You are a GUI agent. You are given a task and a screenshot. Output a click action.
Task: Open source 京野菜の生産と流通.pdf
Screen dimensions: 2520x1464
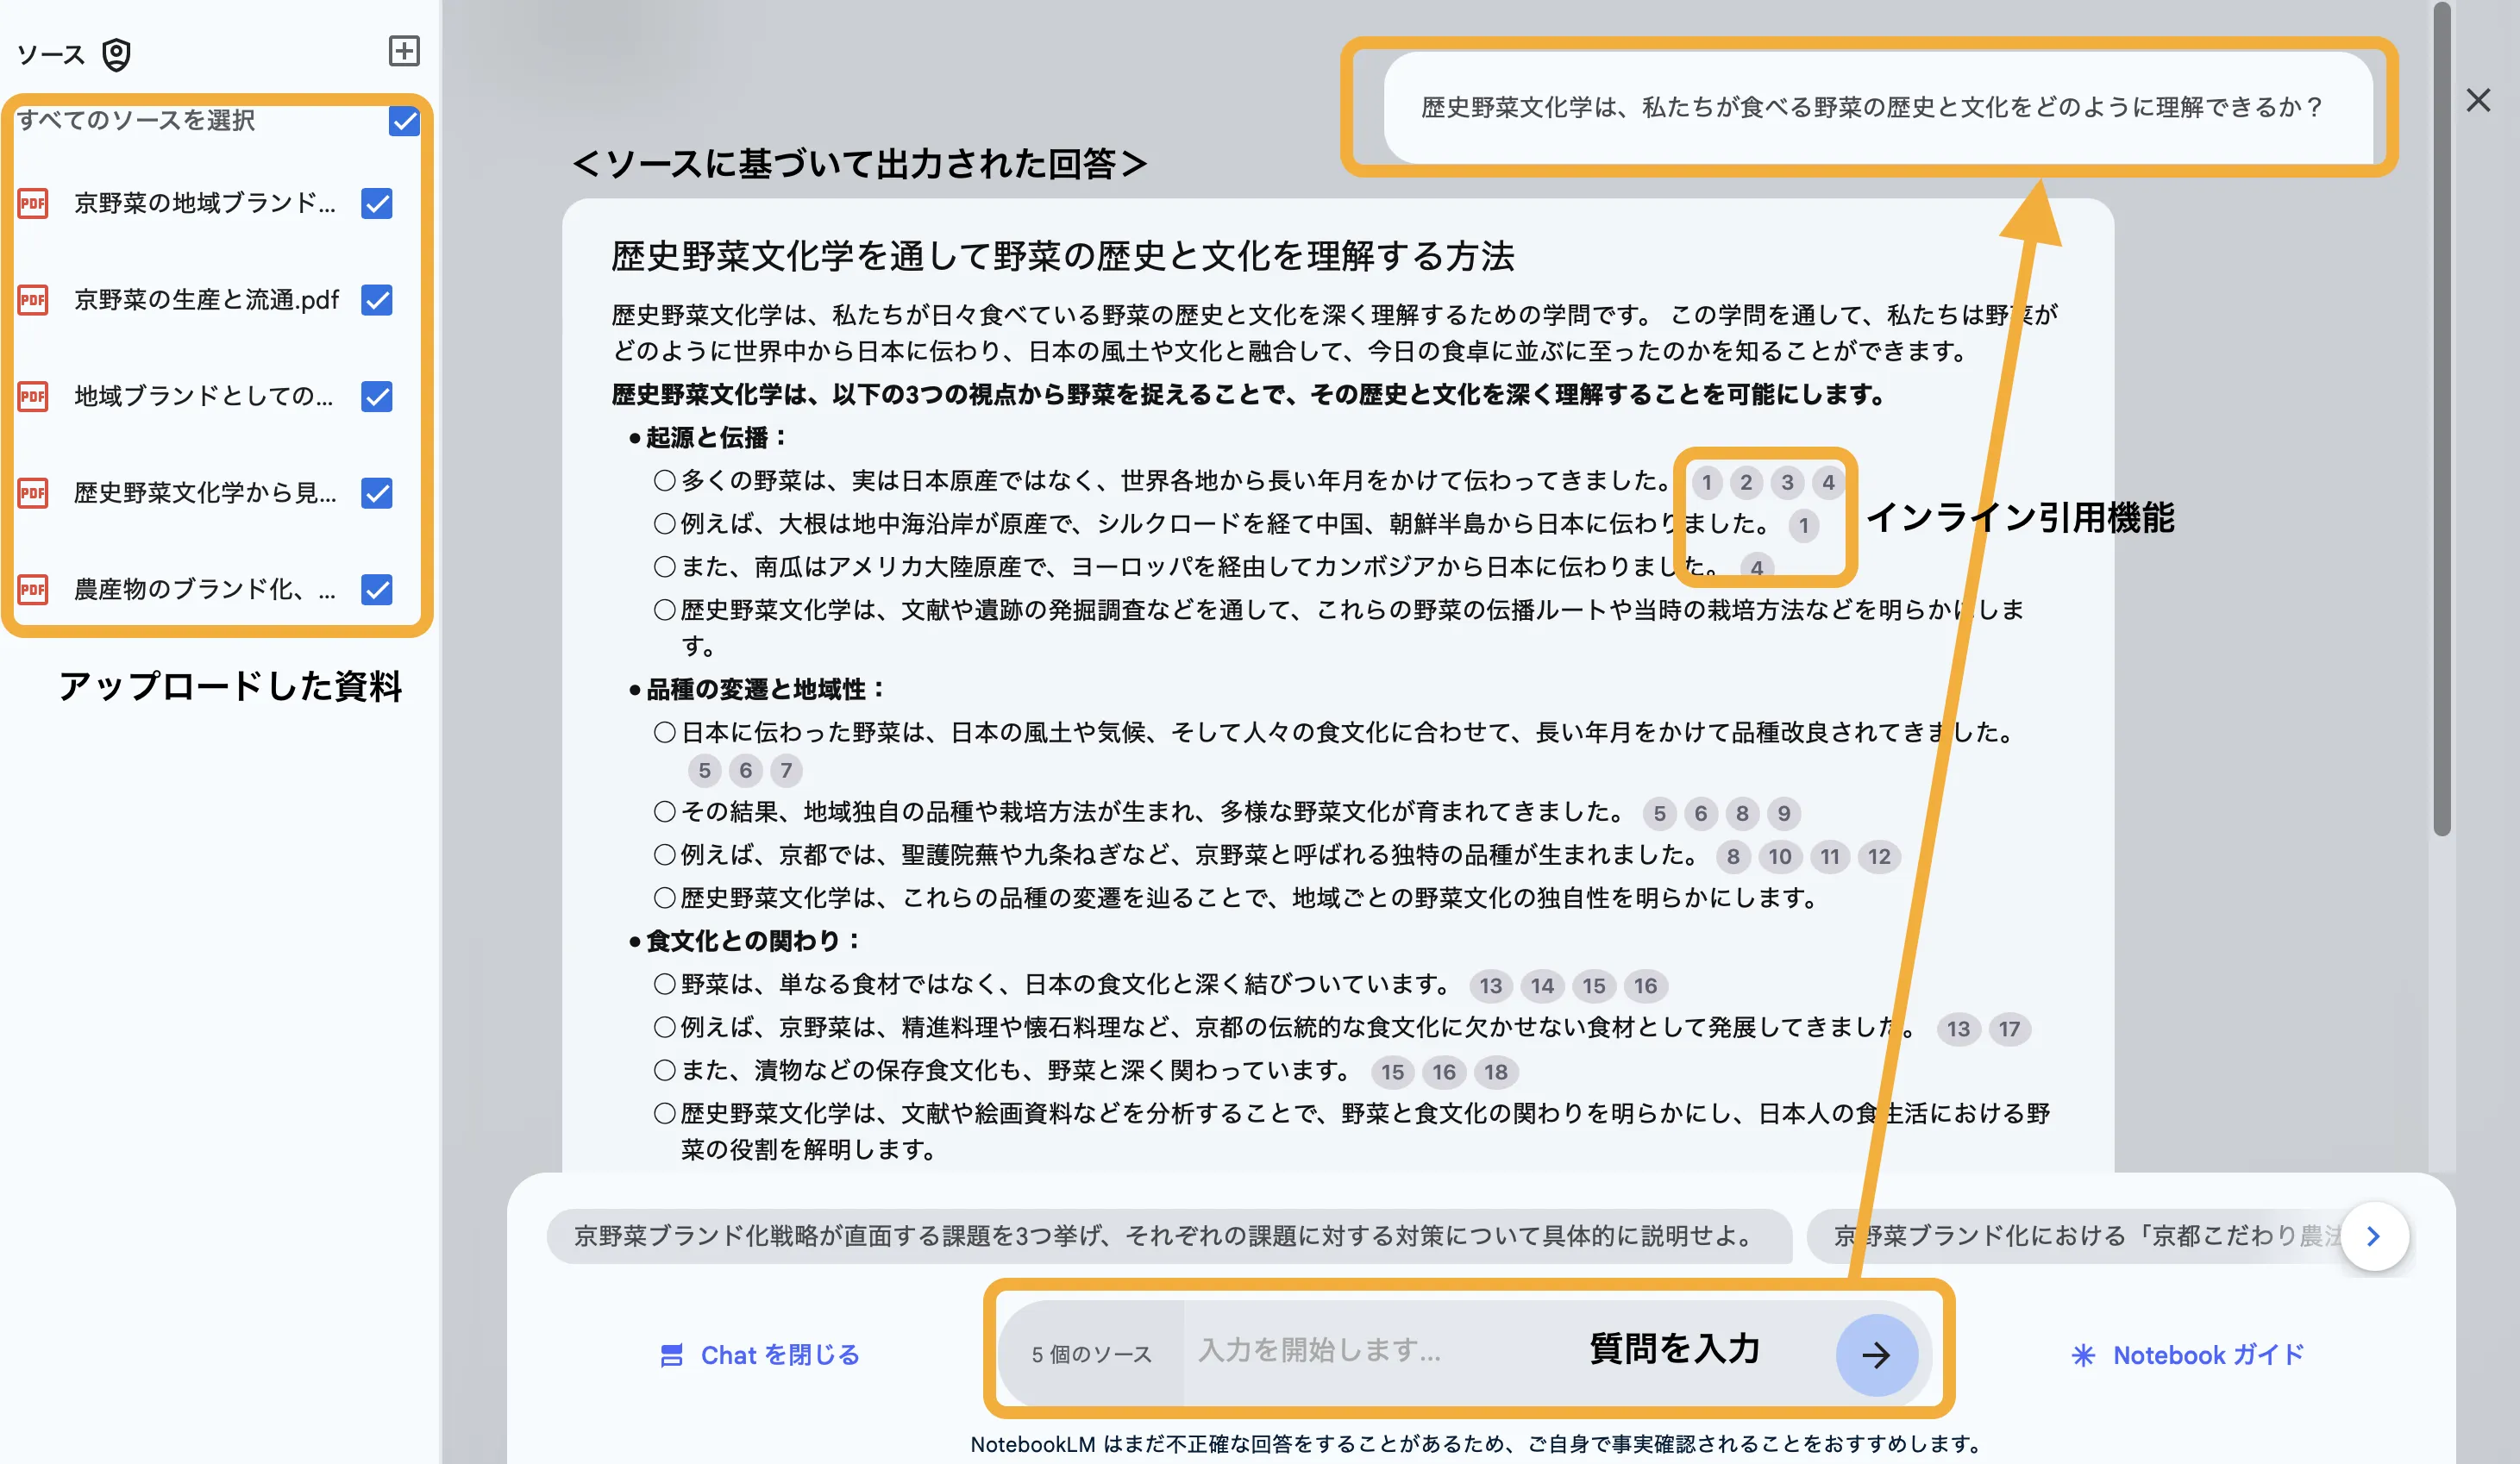207,300
